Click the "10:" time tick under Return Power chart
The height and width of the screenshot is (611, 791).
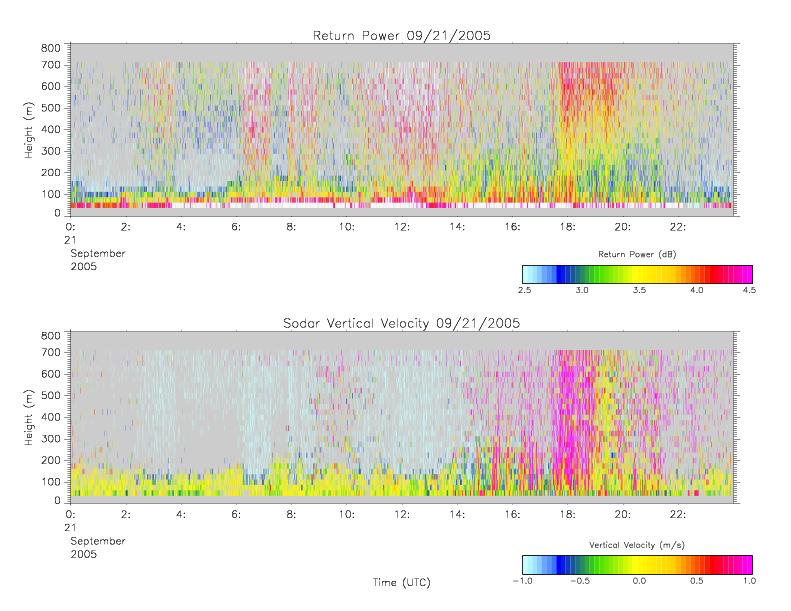347,227
